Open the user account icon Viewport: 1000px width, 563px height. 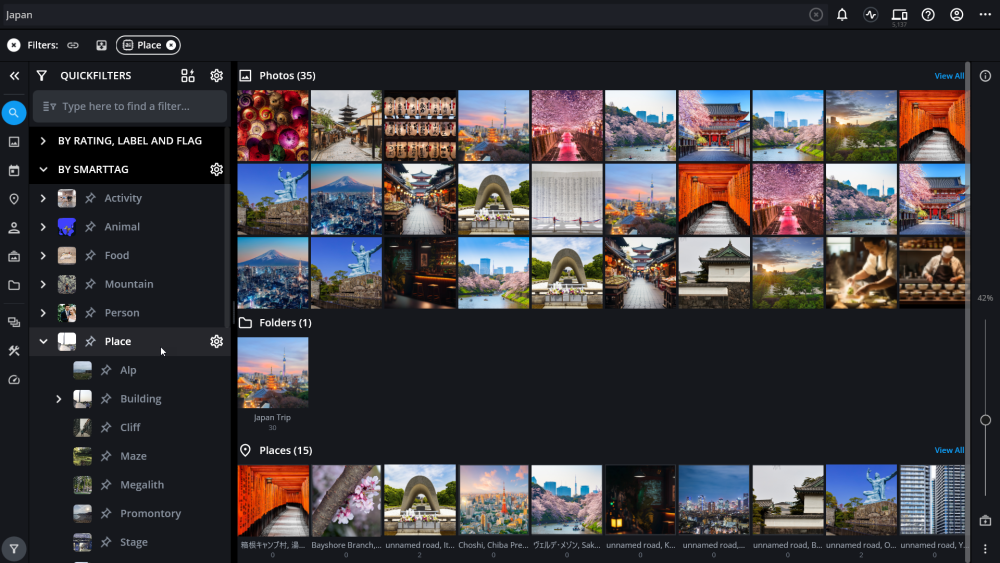(x=957, y=15)
